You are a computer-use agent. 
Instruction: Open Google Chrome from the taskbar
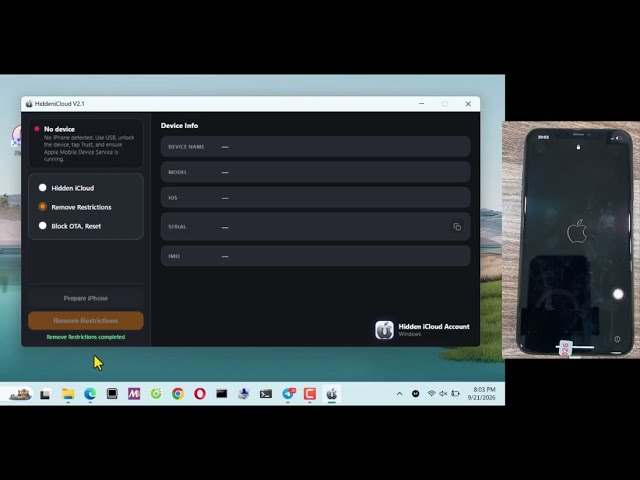tap(178, 393)
